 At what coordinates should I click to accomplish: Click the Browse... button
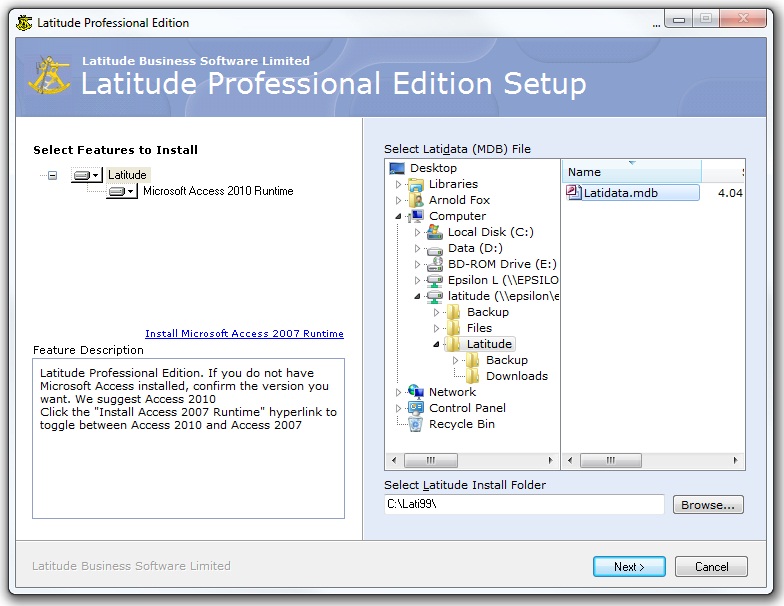(x=708, y=505)
